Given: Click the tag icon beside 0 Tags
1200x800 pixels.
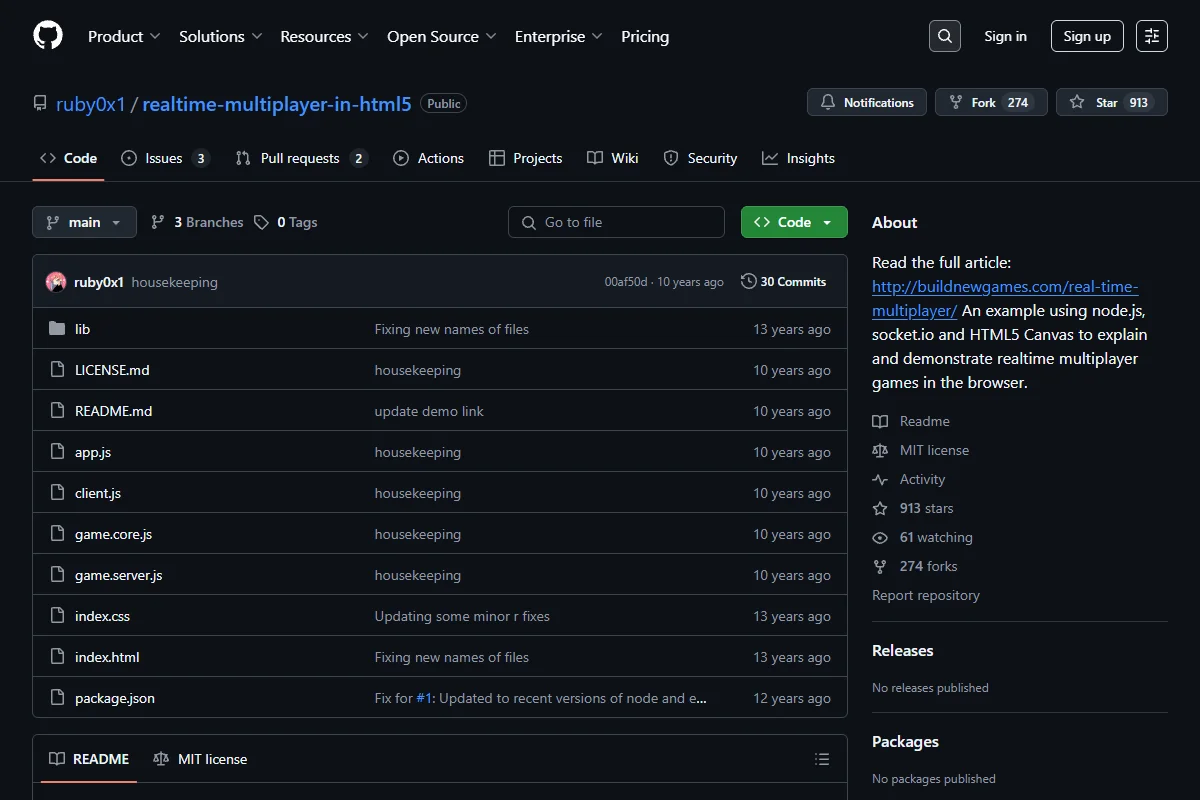Looking at the screenshot, I should pyautogui.click(x=261, y=222).
